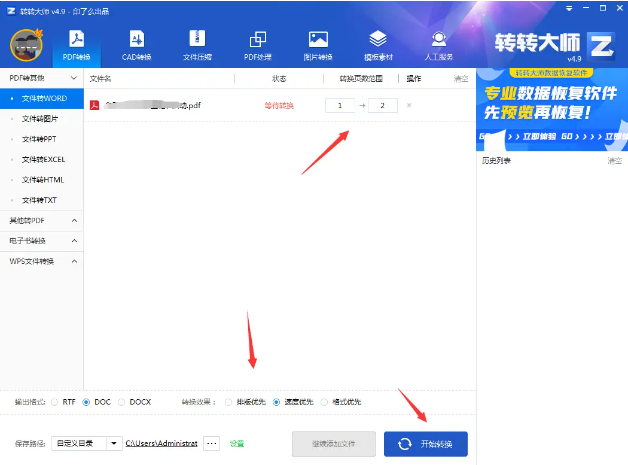Click the 专业数据恢复软件 ad banner

pos(552,109)
